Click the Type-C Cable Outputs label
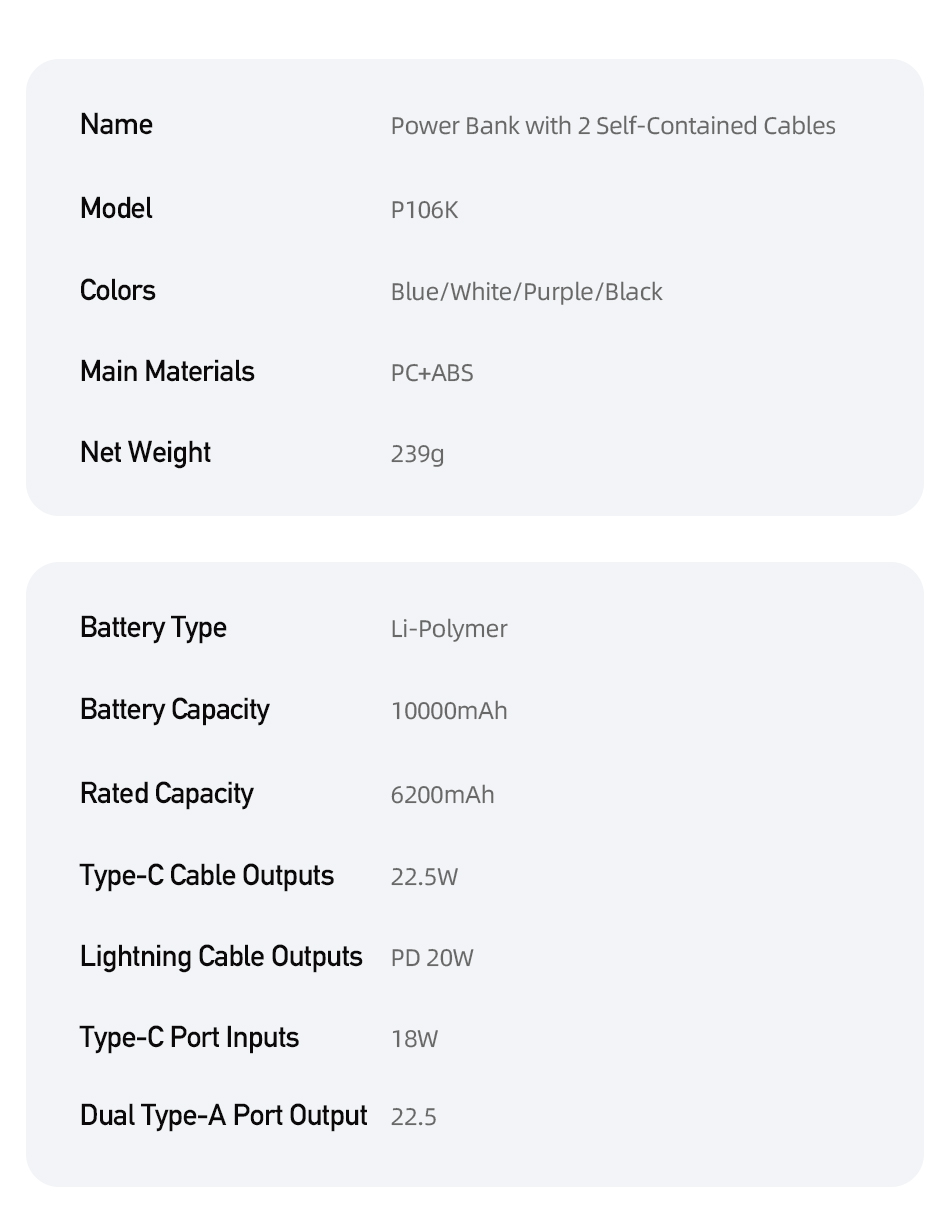 pos(207,876)
